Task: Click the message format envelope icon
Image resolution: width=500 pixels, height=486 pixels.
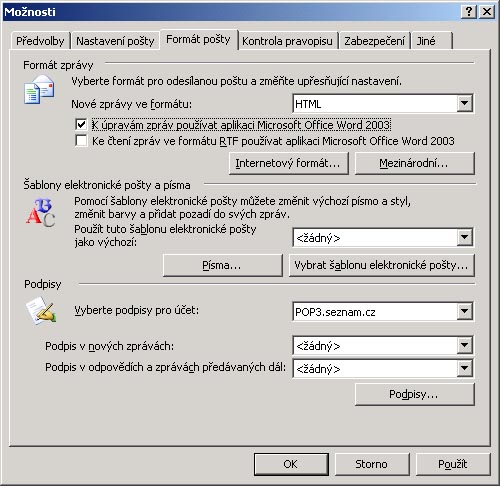Action: 39,89
